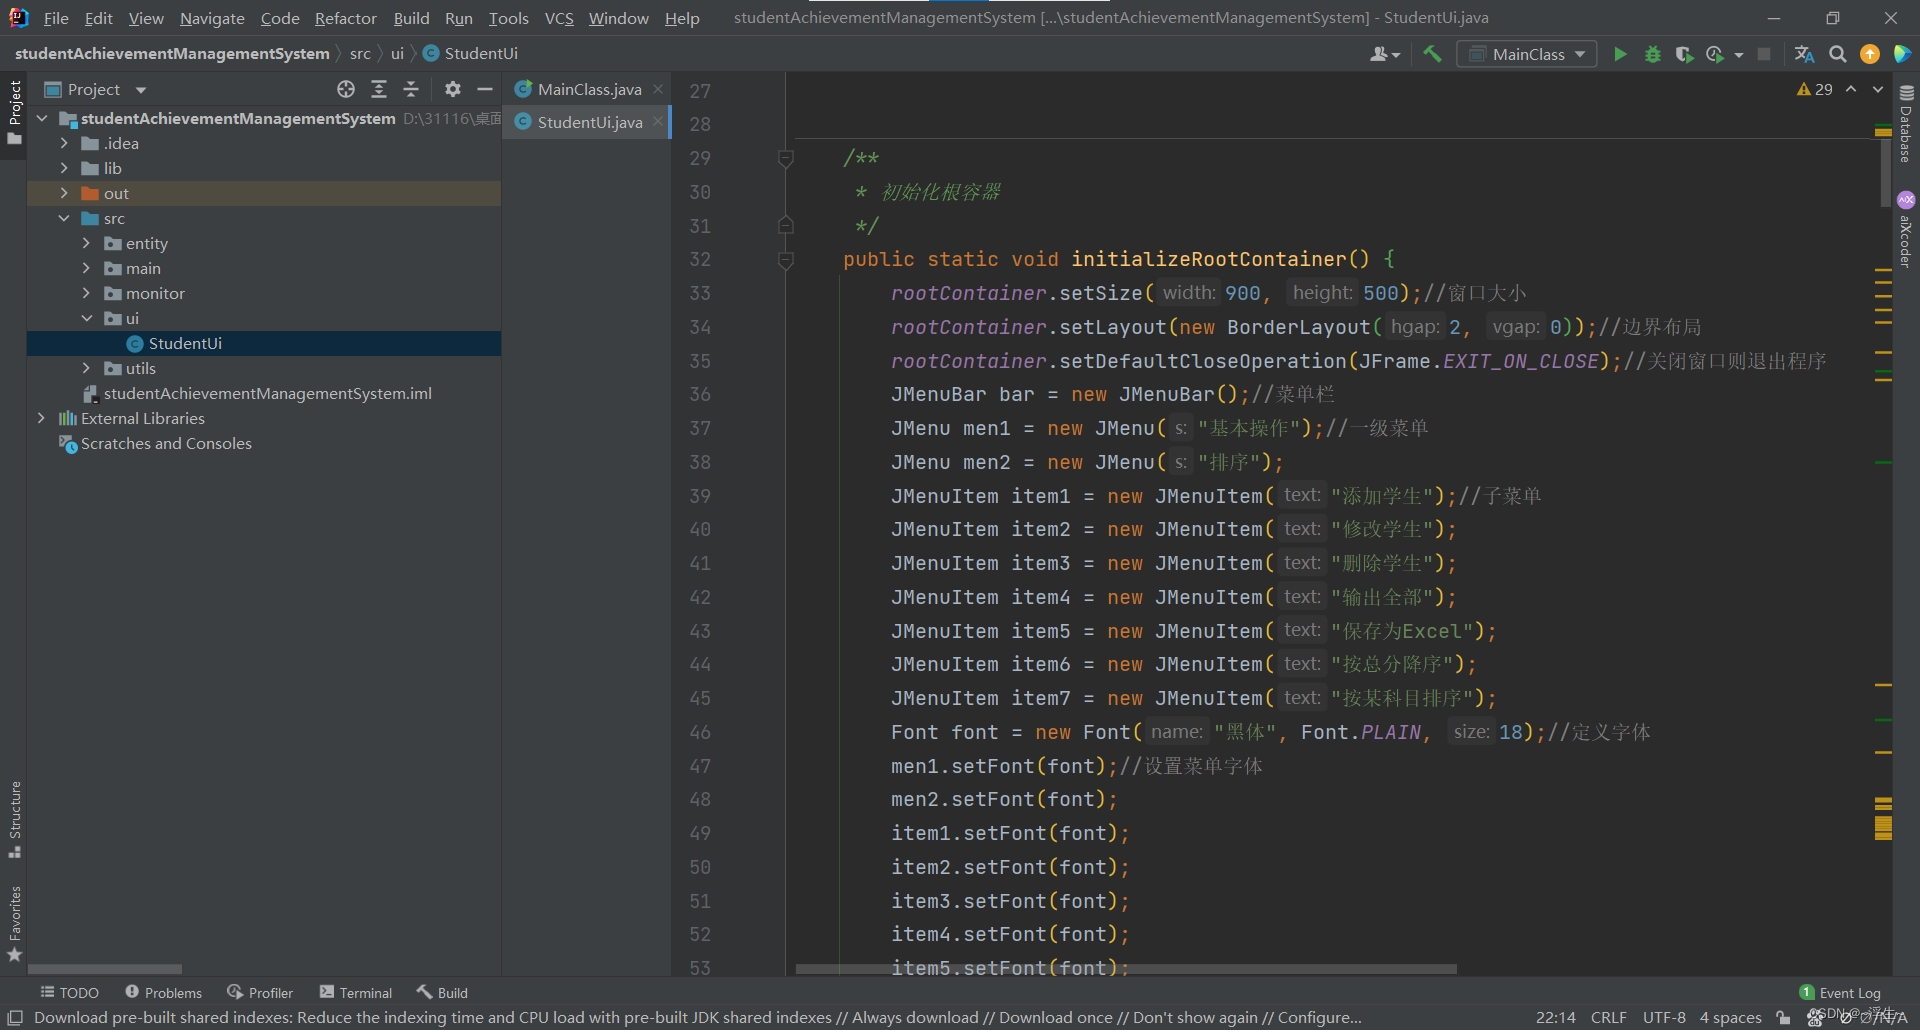Expand the lib folder
The image size is (1920, 1030).
click(64, 168)
